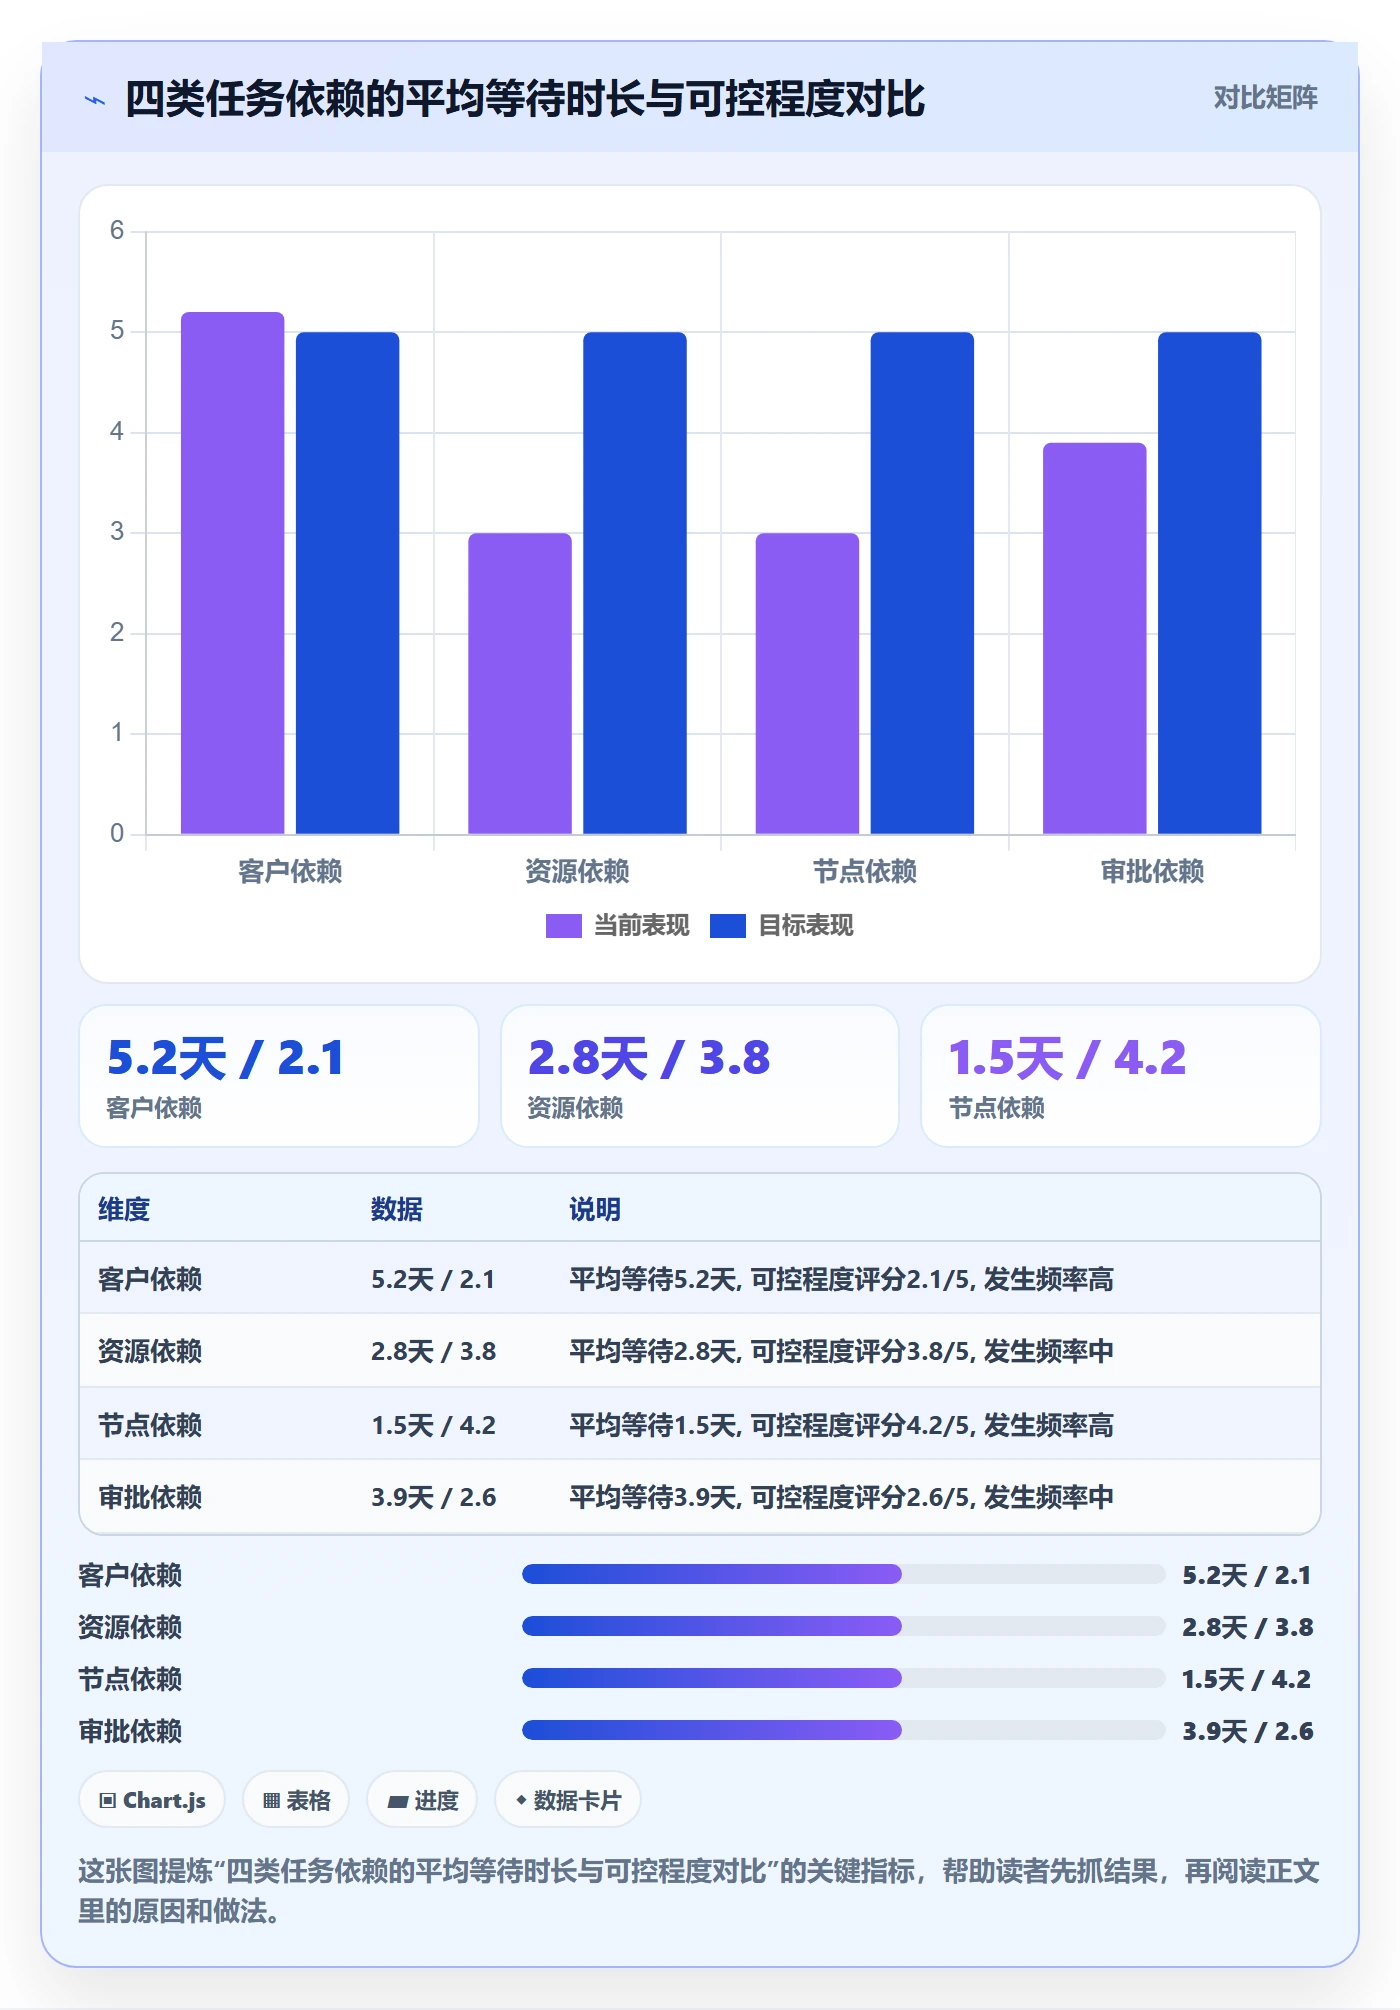1400x2010 pixels.
Task: Click the 对比矩阵 label in header
Action: (1265, 98)
